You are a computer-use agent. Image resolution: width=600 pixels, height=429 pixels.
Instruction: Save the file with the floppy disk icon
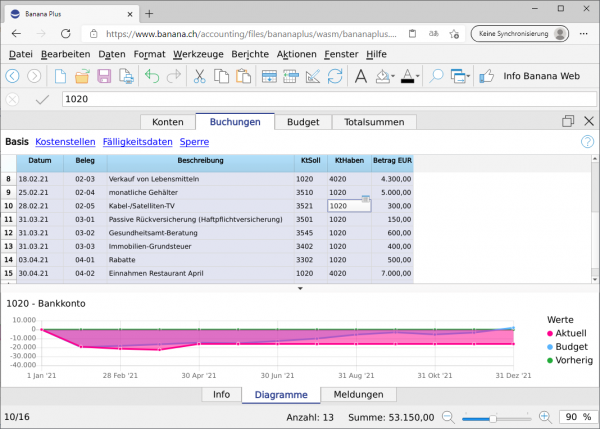click(x=104, y=76)
